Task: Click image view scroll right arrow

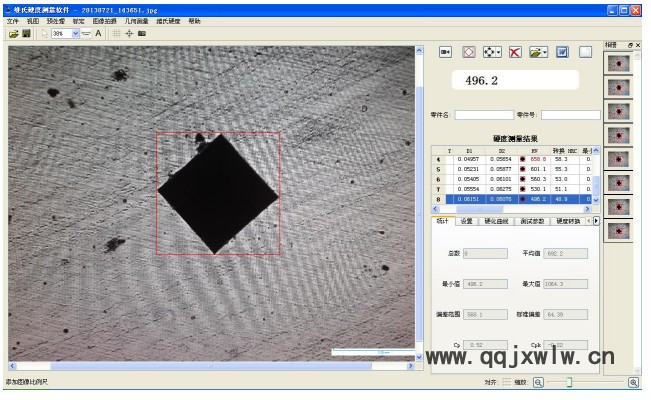Action: coord(411,366)
